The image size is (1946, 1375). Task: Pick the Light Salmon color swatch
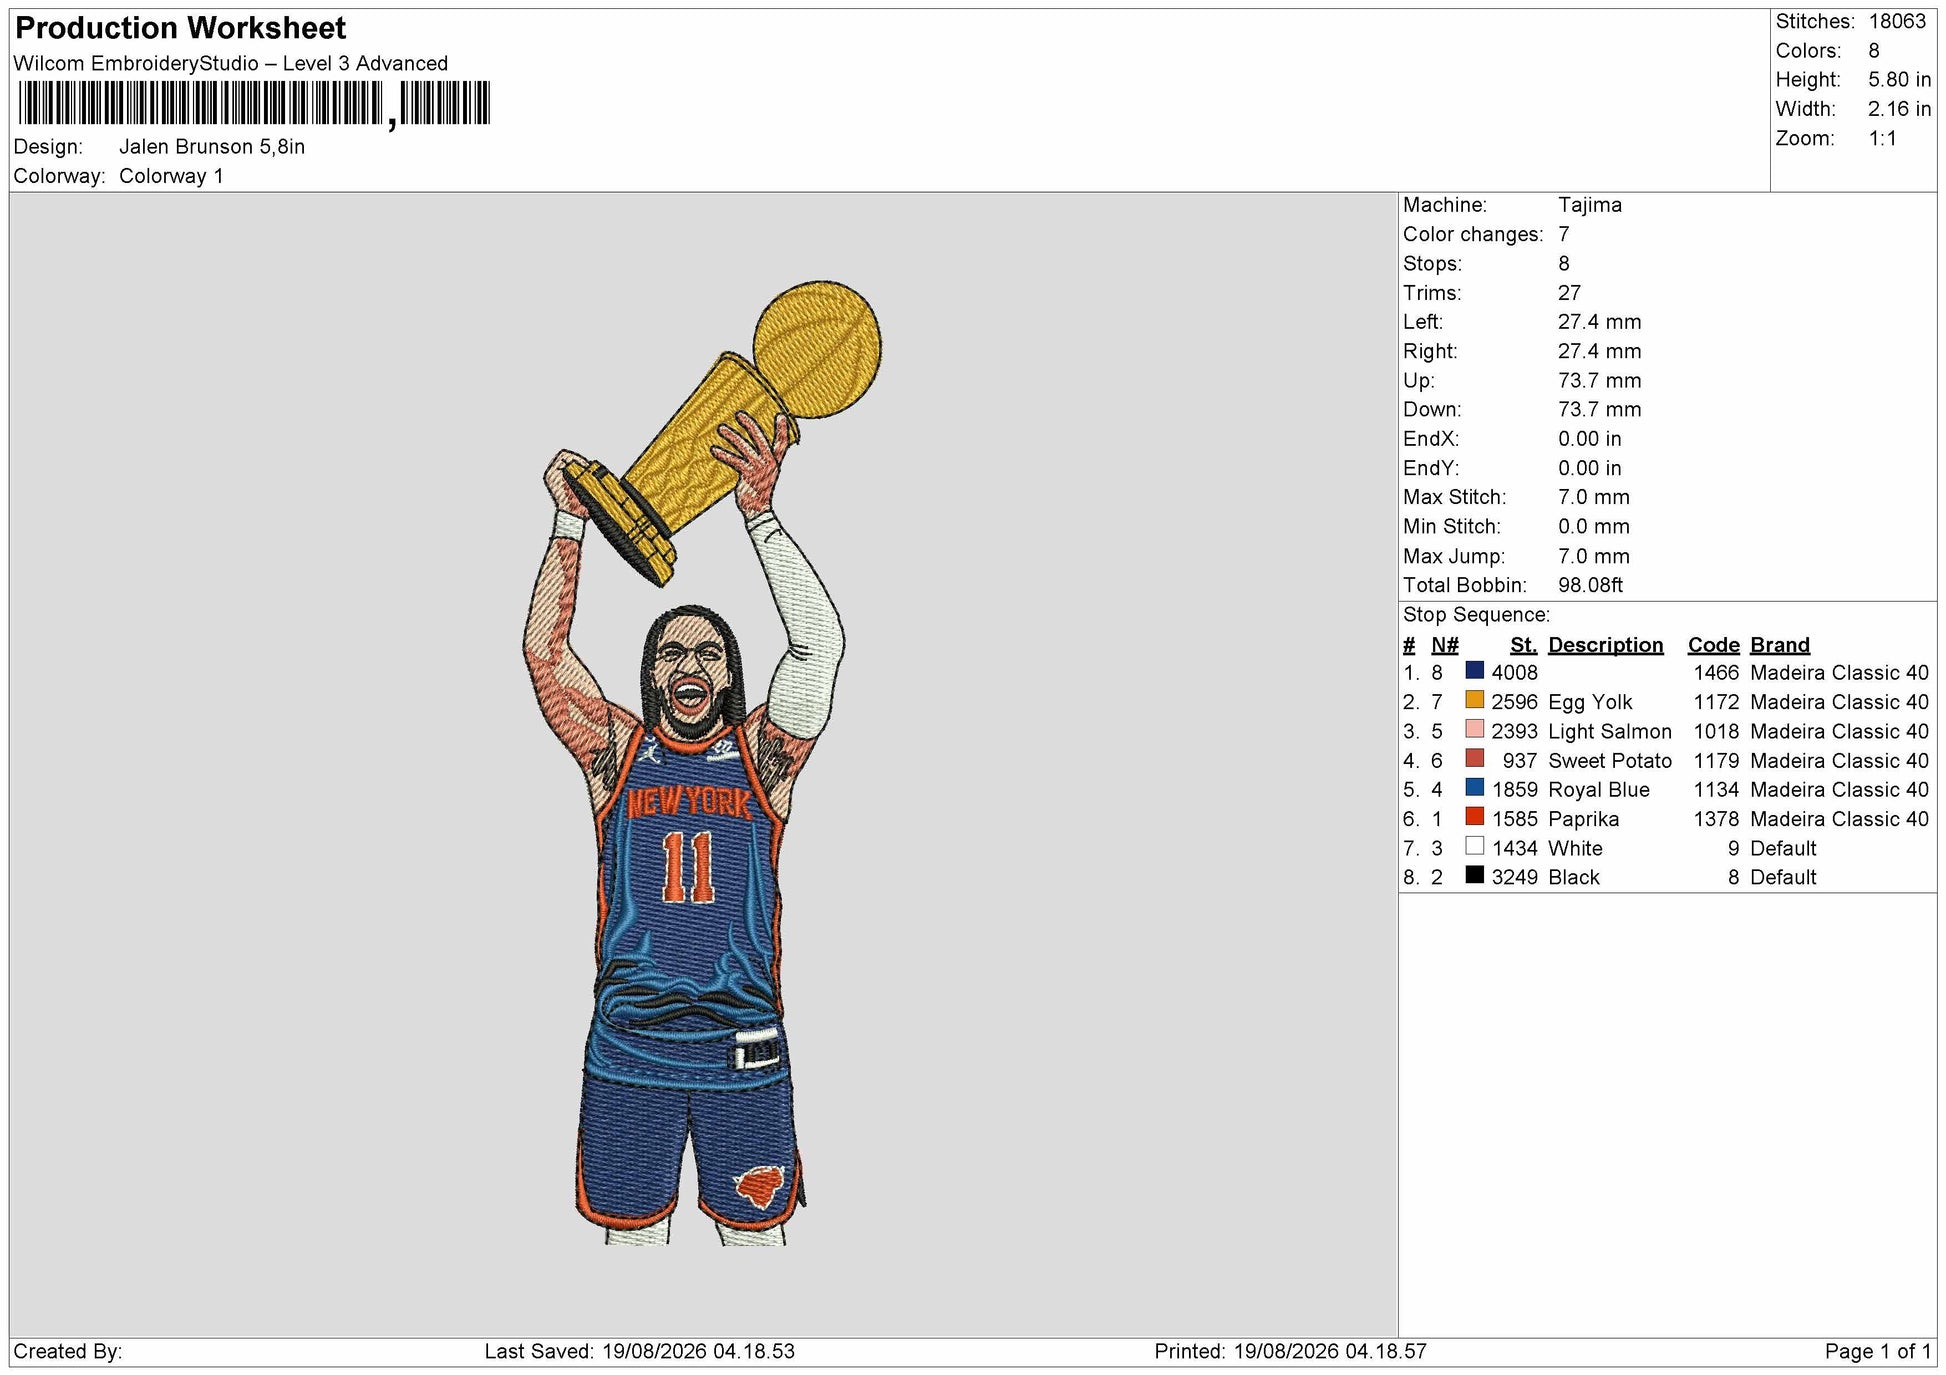[1474, 729]
